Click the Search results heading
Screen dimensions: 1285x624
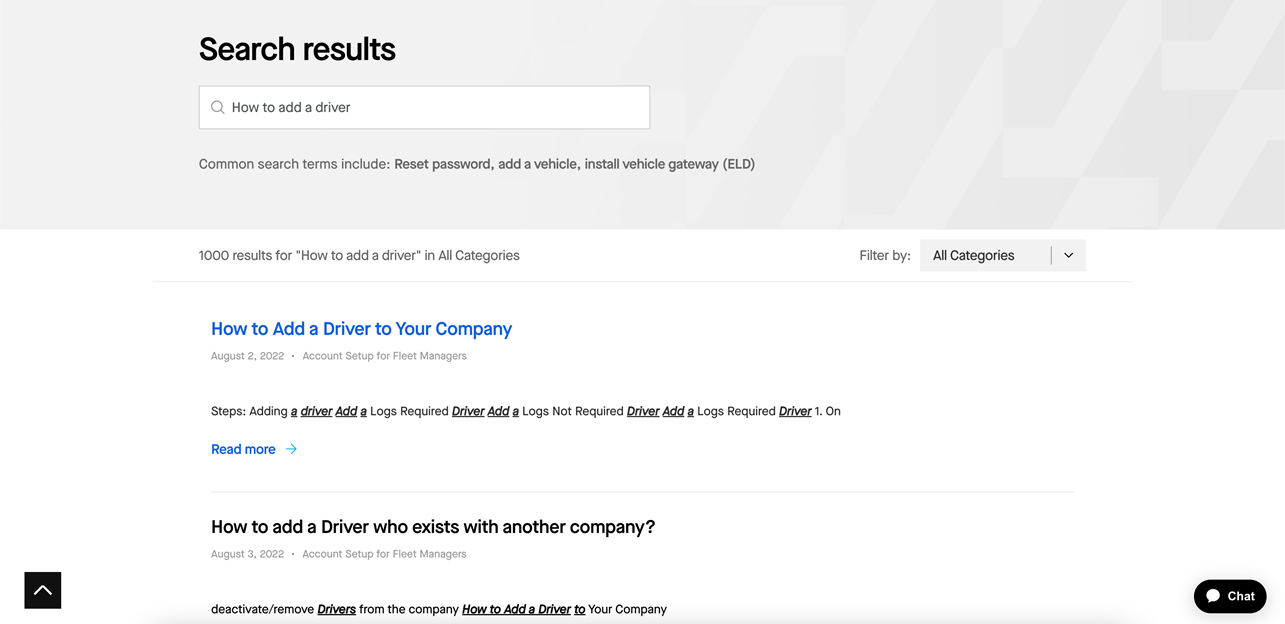point(297,49)
